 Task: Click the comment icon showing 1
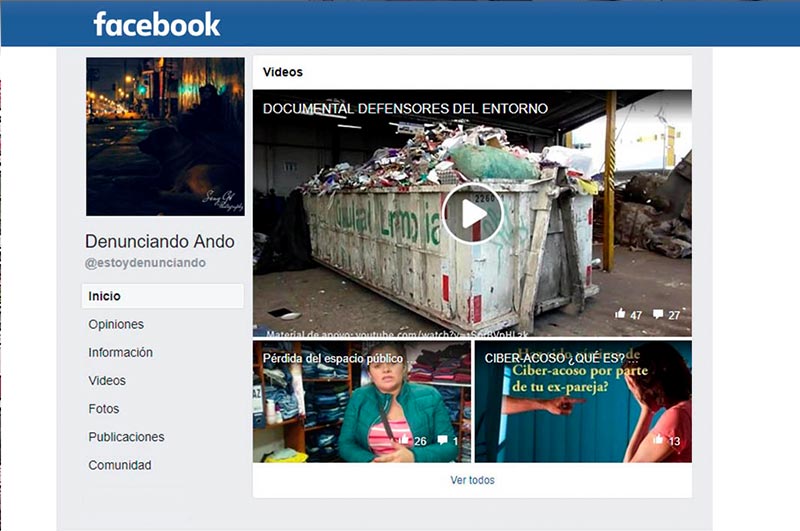pyautogui.click(x=442, y=440)
